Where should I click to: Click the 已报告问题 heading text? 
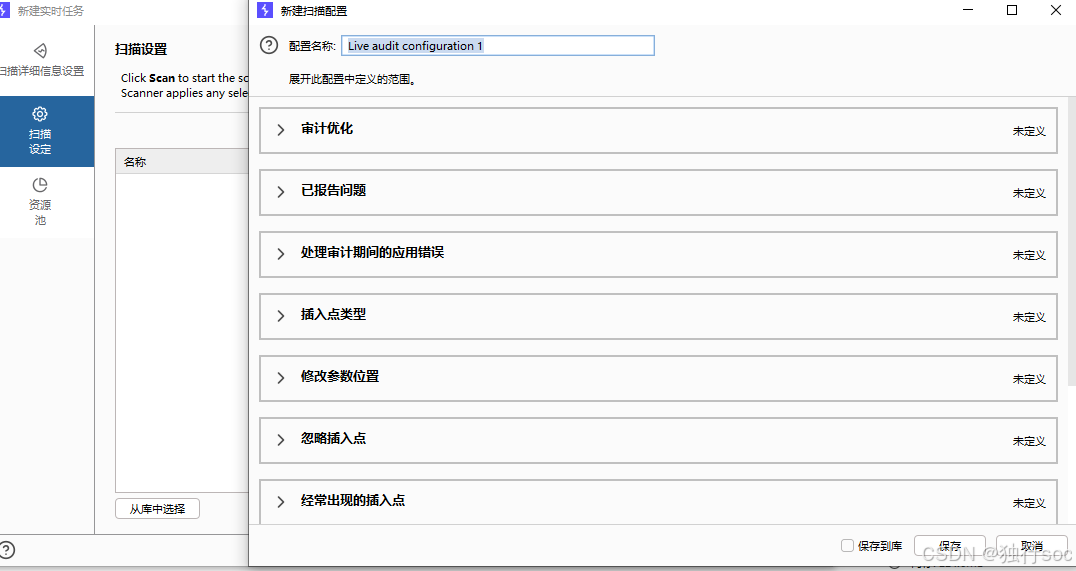point(334,190)
